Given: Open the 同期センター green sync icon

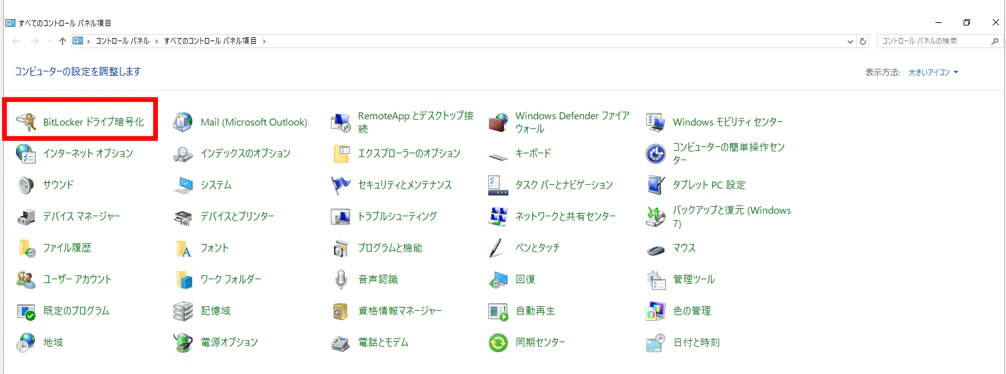Looking at the screenshot, I should pyautogui.click(x=498, y=343).
